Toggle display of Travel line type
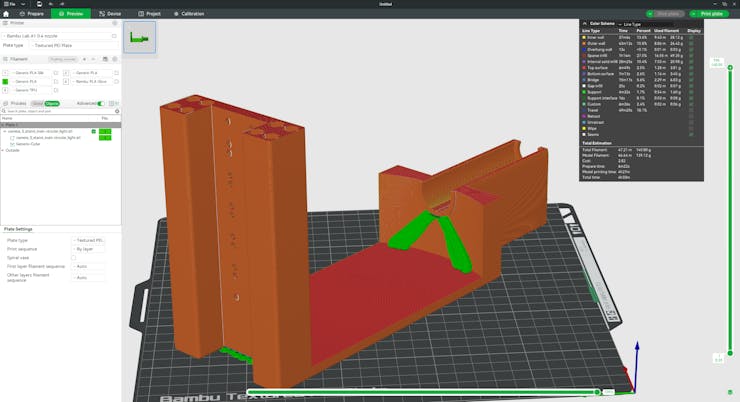740x402 pixels. tap(690, 110)
